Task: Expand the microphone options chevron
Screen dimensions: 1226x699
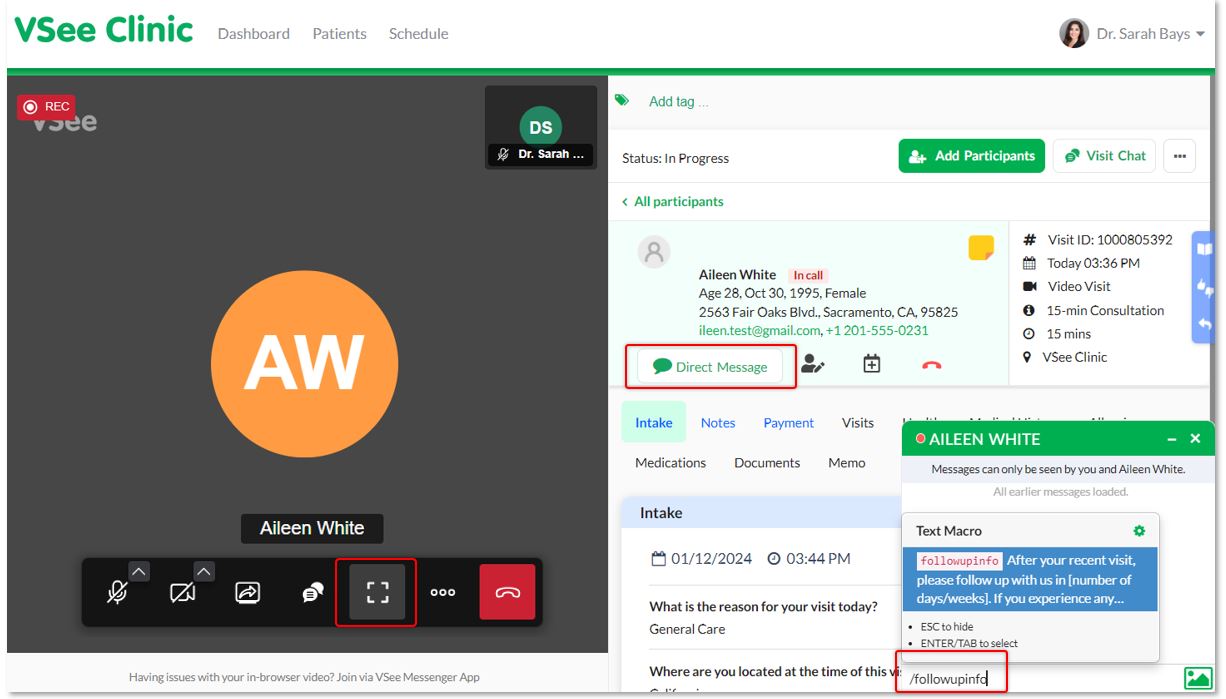Action: [x=139, y=571]
